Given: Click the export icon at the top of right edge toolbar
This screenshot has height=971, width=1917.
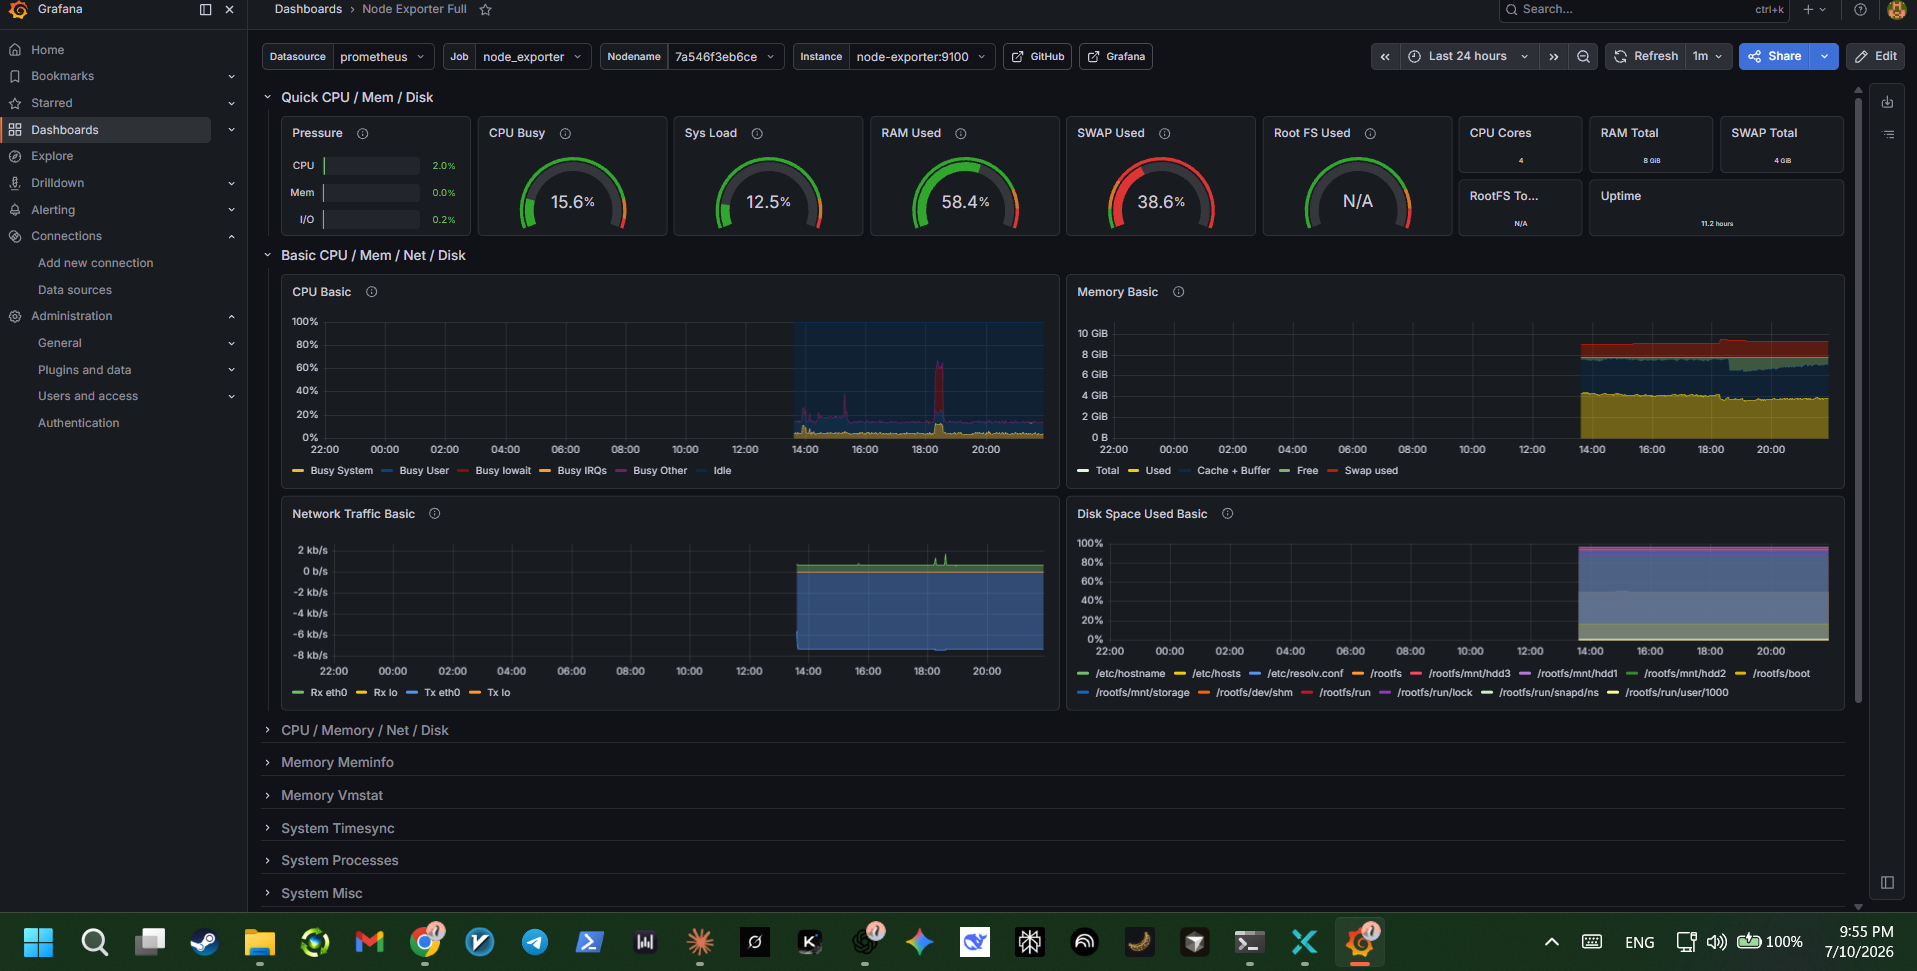Looking at the screenshot, I should click(x=1887, y=102).
